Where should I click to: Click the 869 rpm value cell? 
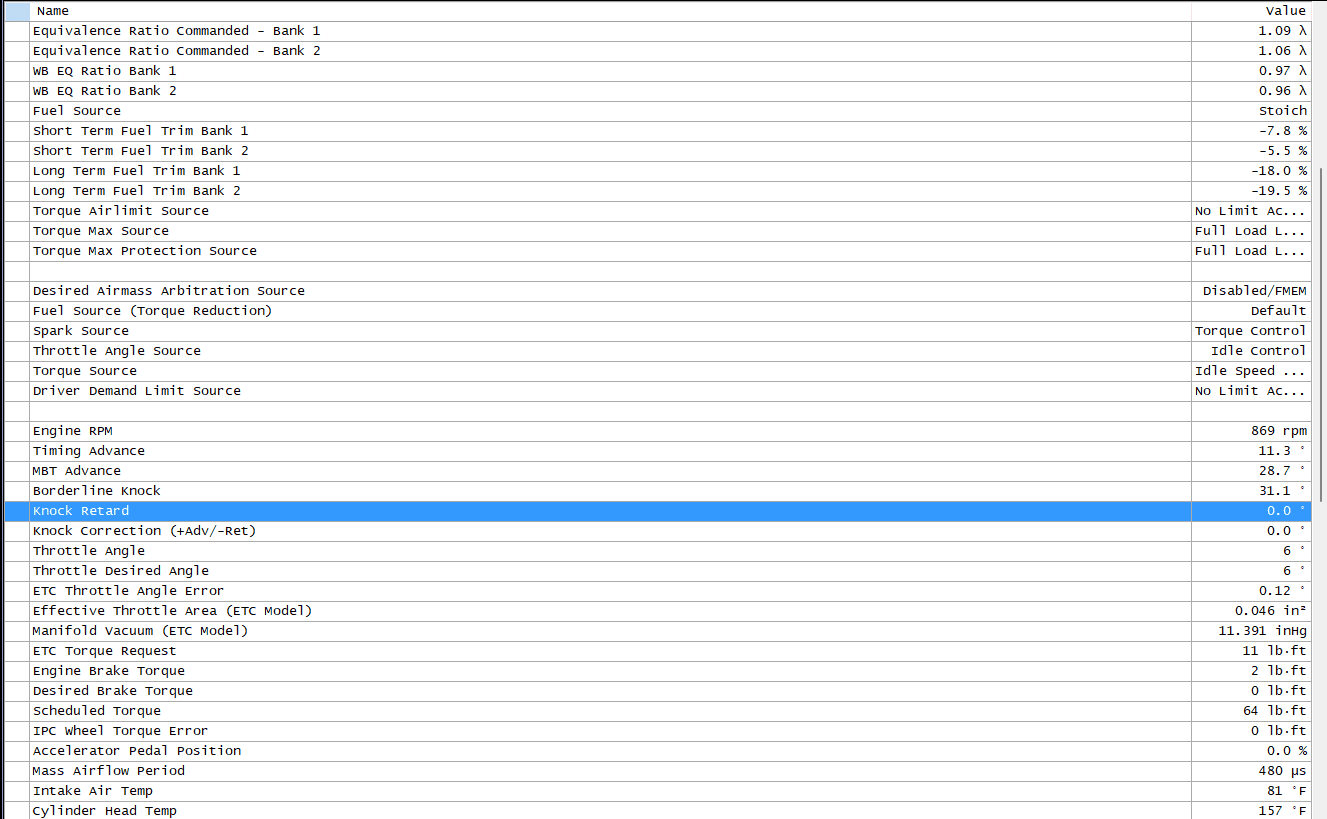click(x=1251, y=431)
